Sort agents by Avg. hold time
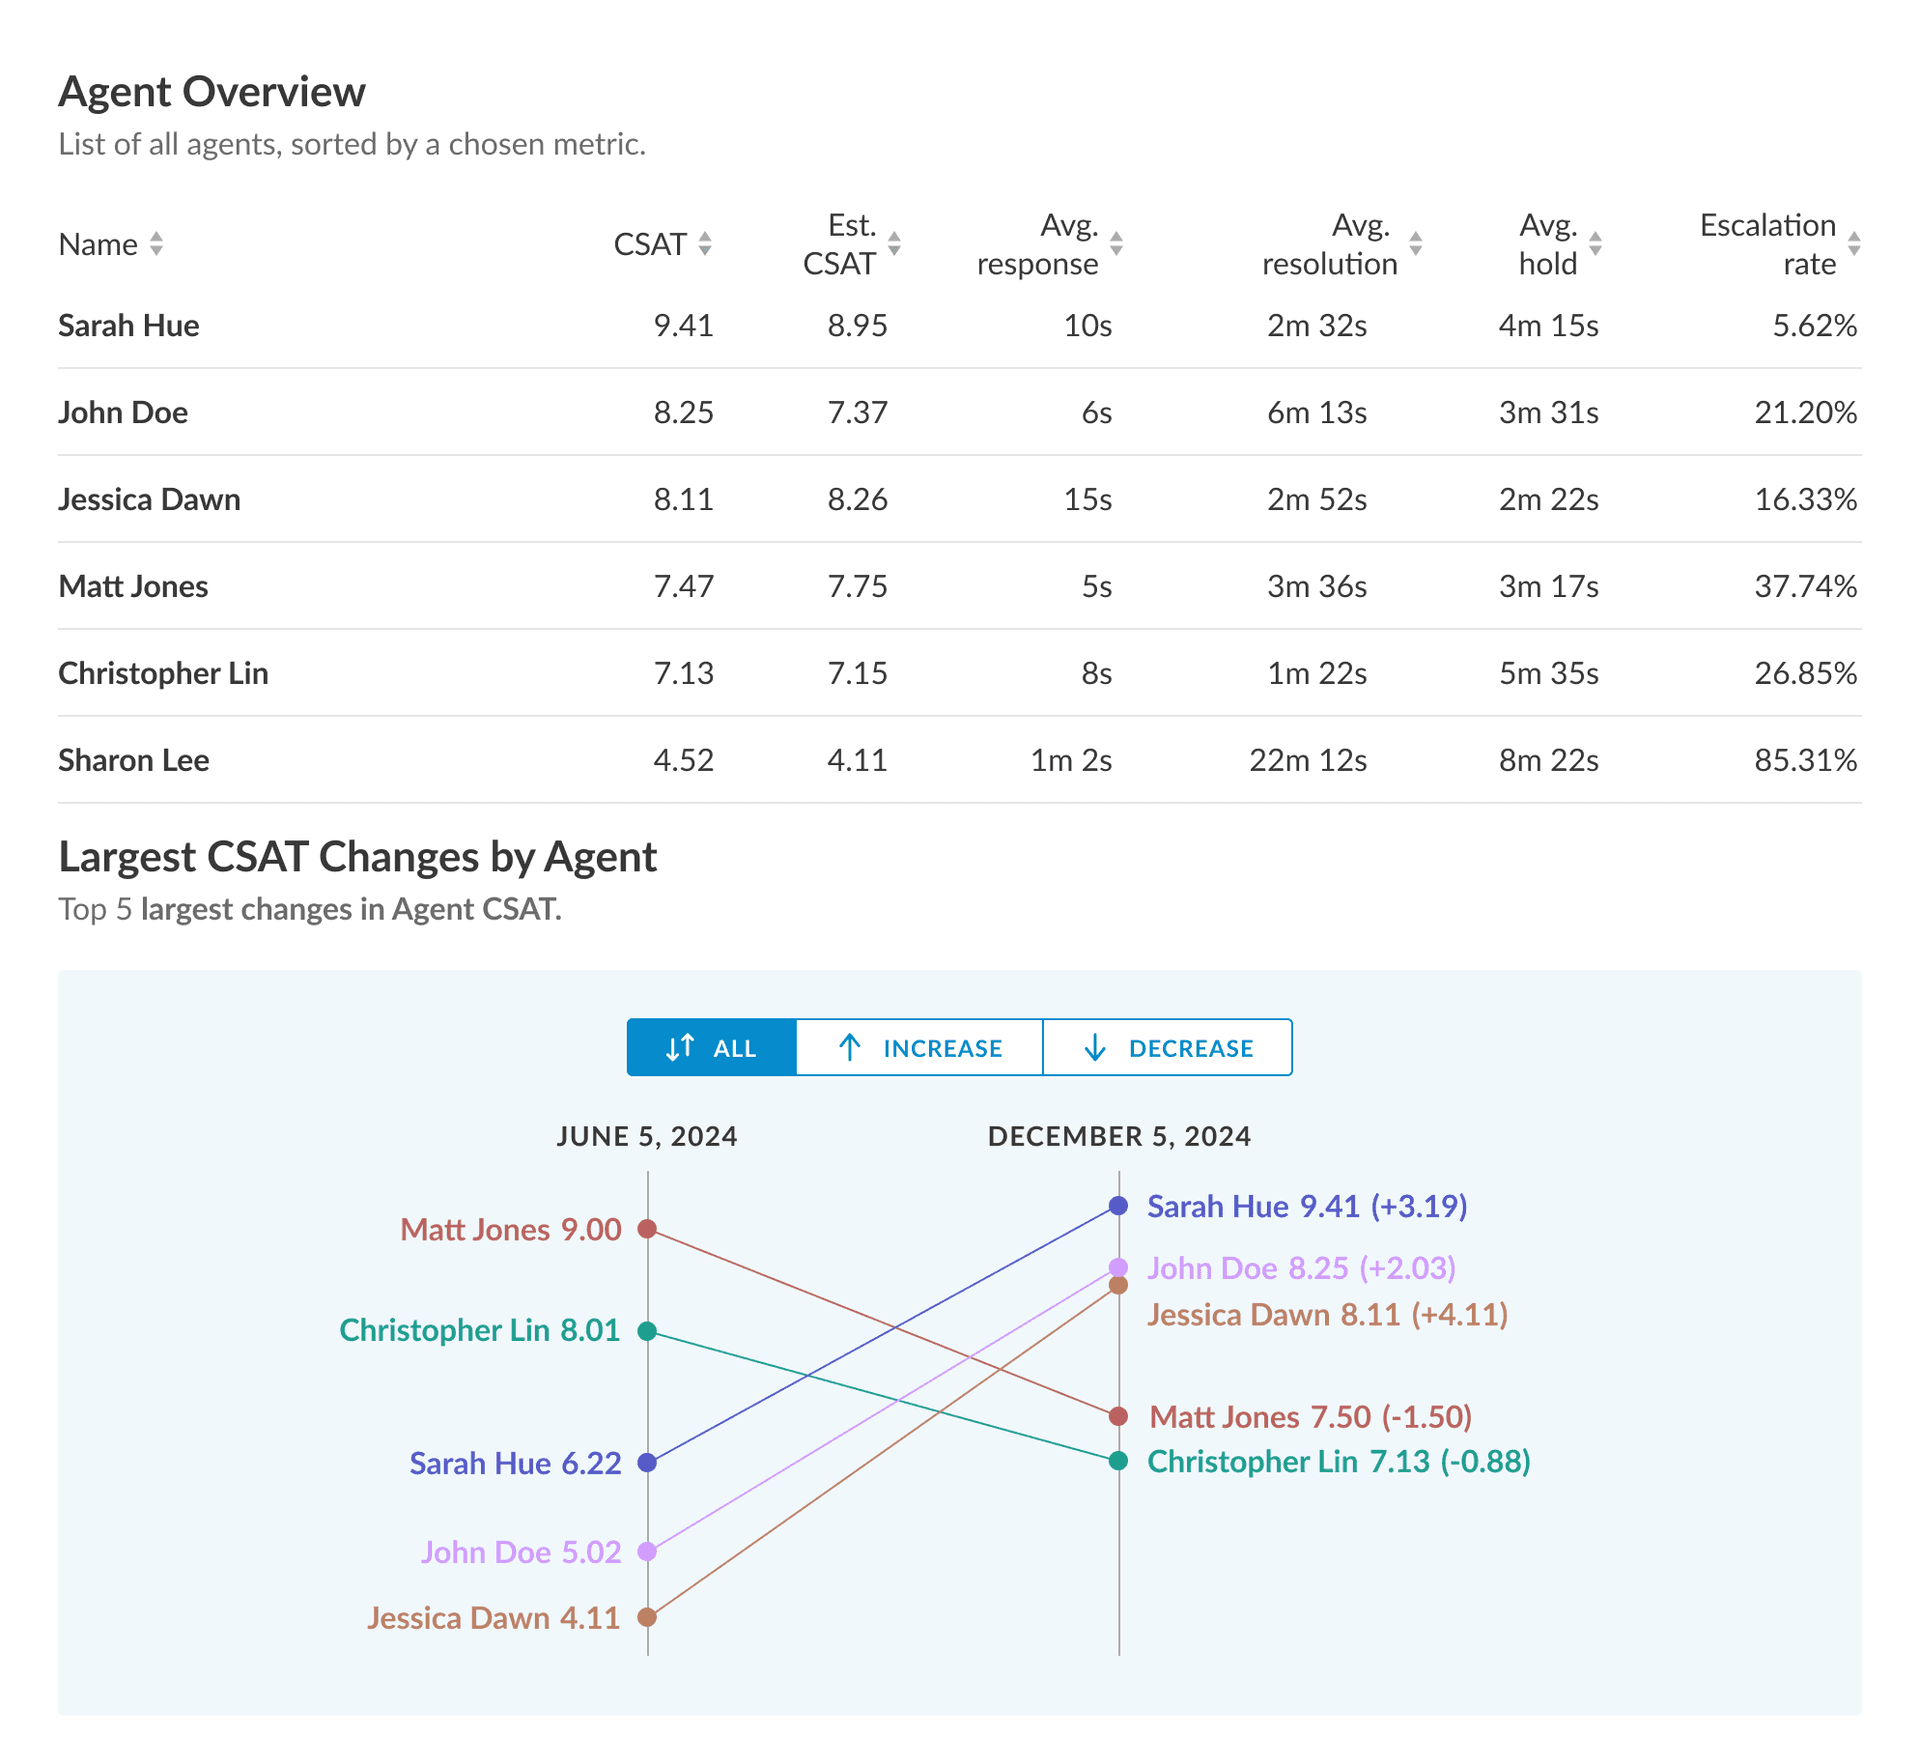1920x1764 pixels. point(1597,243)
